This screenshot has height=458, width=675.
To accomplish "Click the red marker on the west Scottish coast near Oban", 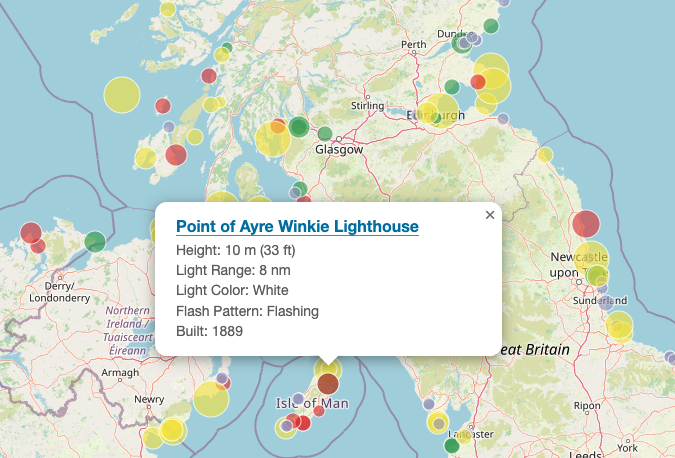I will (x=209, y=76).
